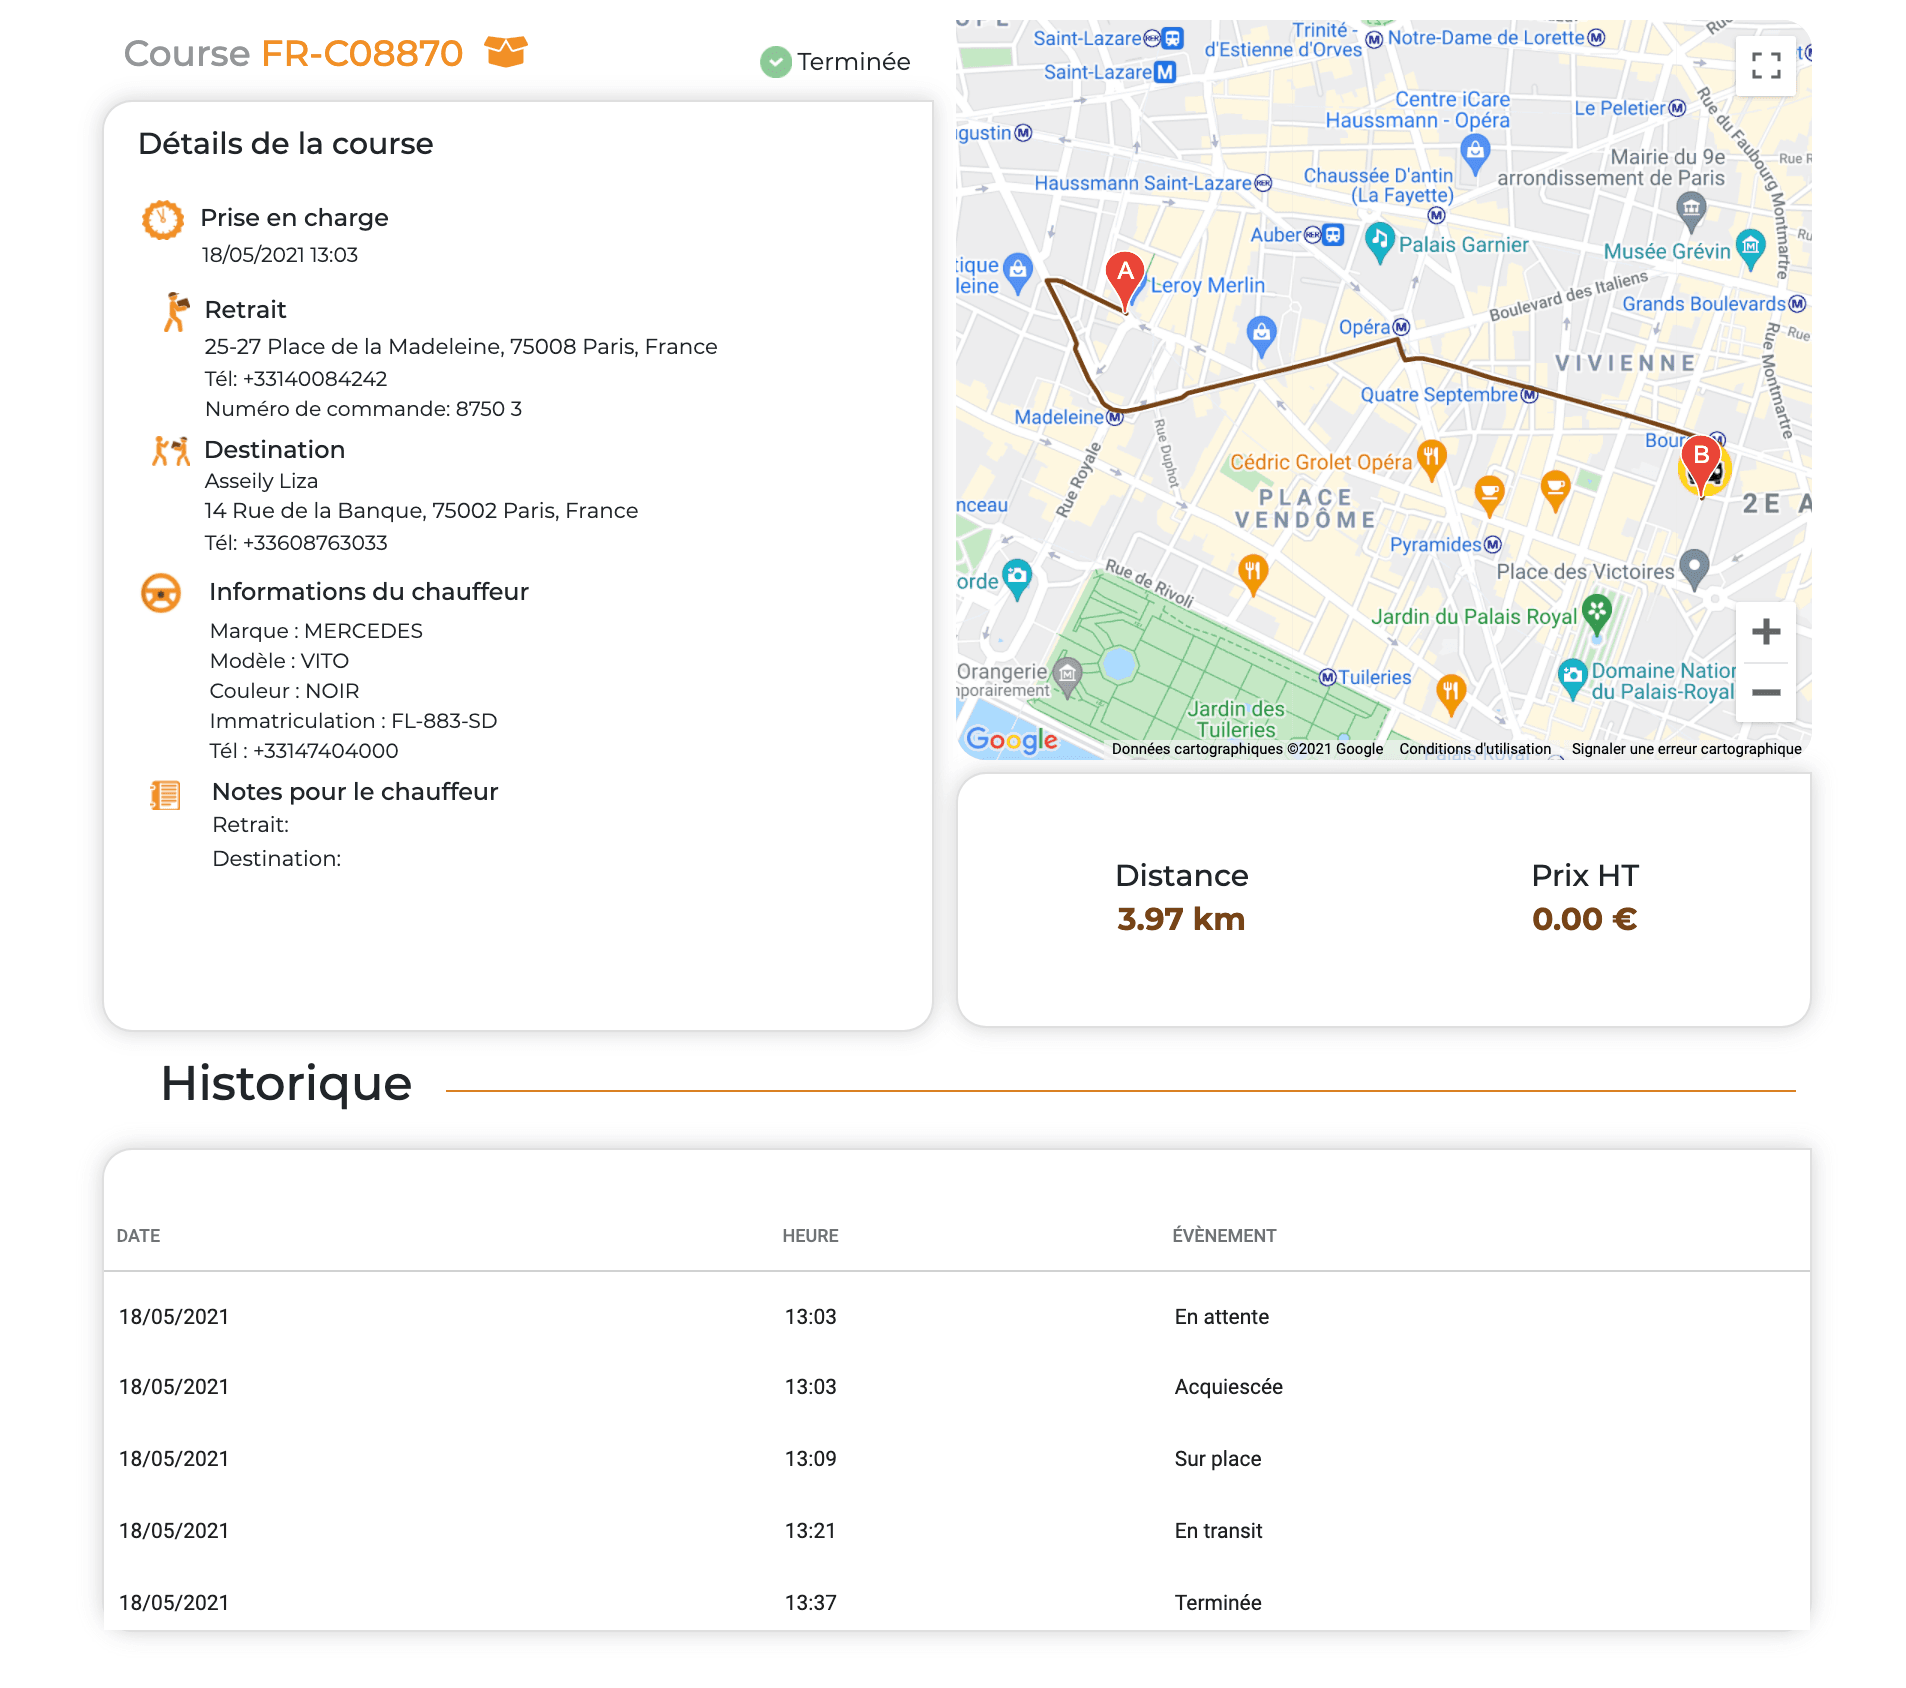The height and width of the screenshot is (1688, 1906).
Task: Click the driver notes notepad icon
Action: tap(165, 795)
